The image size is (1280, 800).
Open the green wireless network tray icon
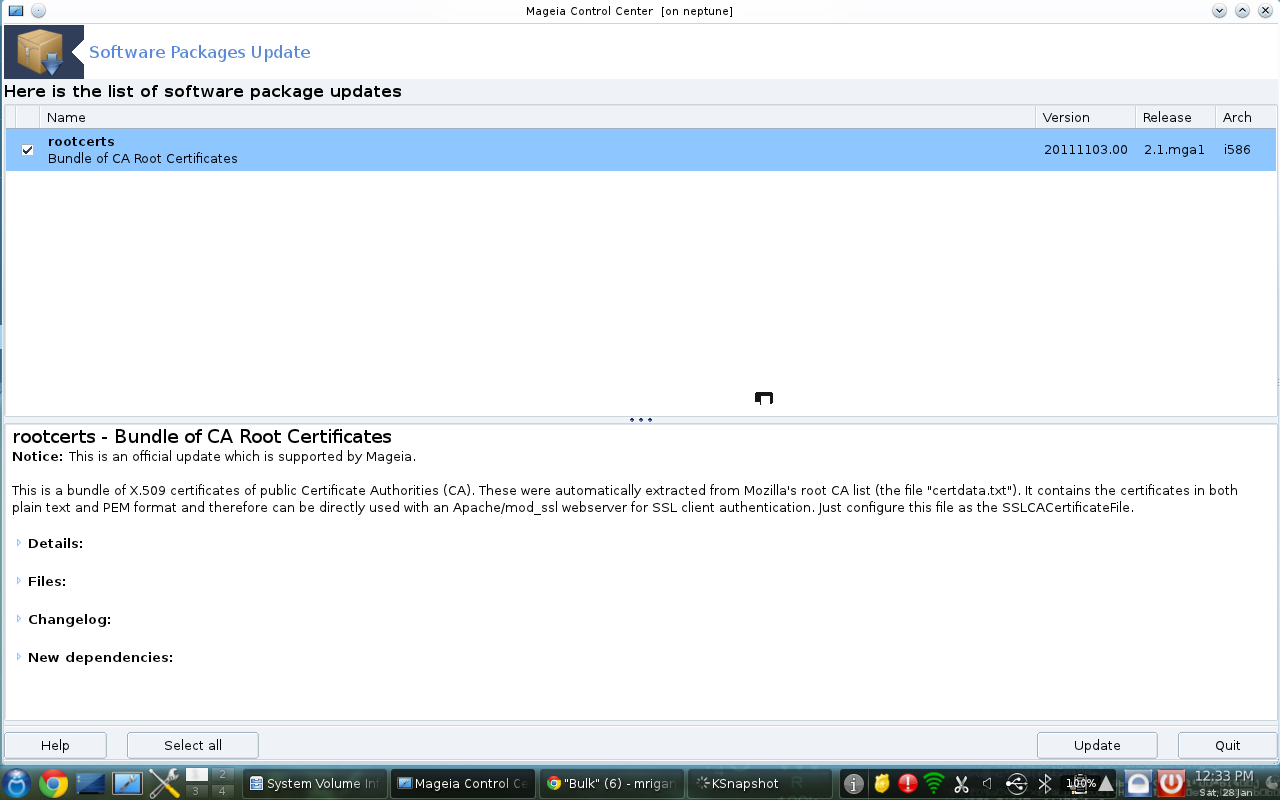pyautogui.click(x=934, y=784)
